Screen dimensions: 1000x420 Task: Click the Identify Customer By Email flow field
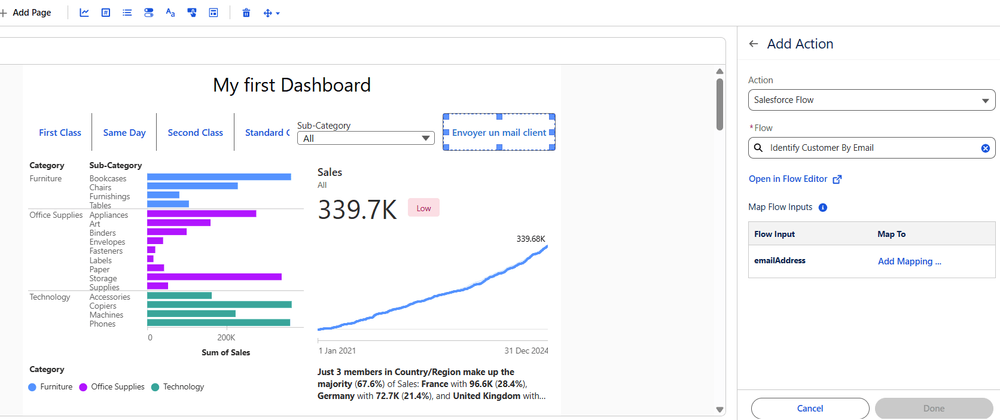865,148
